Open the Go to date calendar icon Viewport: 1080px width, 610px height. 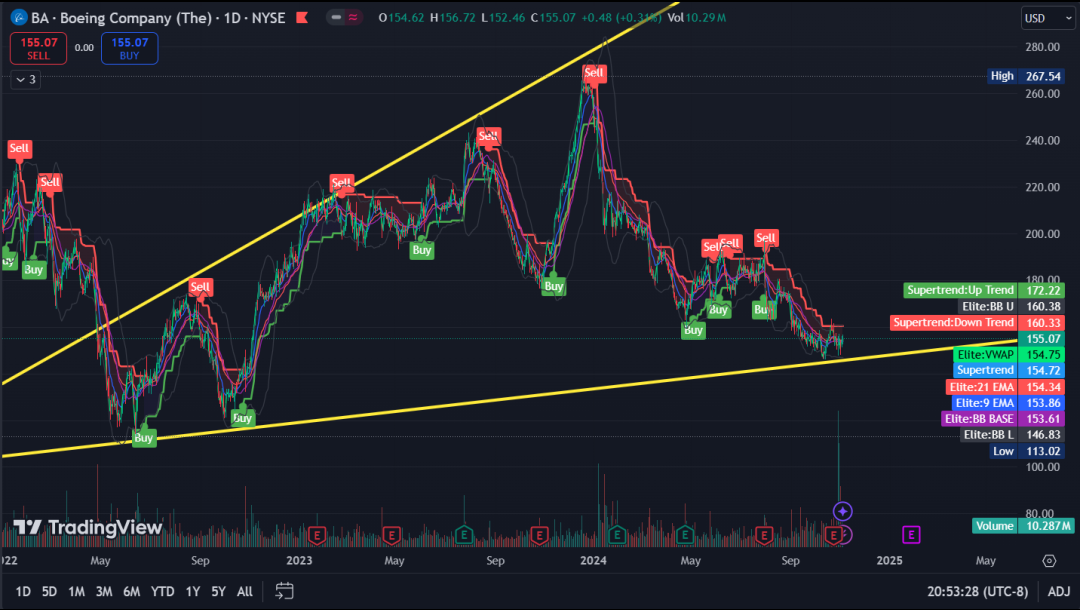[284, 591]
